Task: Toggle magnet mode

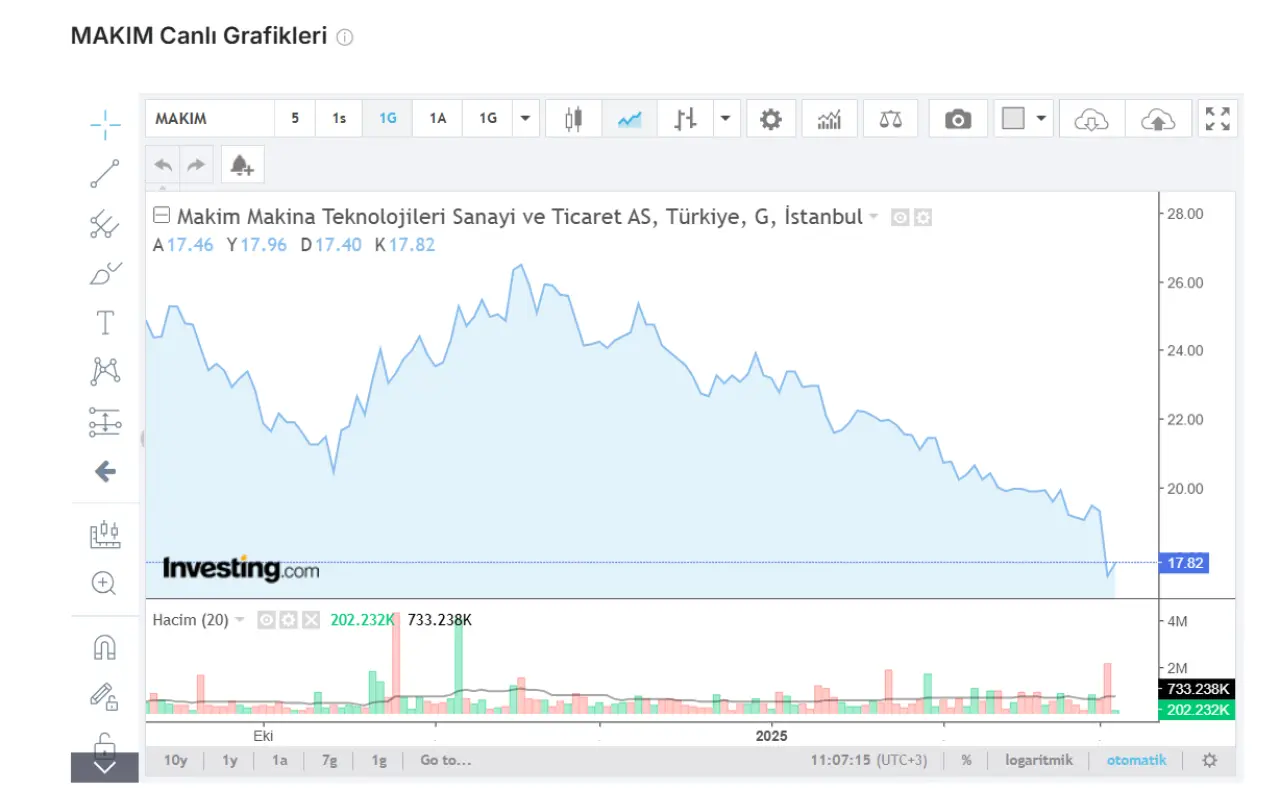Action: [x=105, y=647]
